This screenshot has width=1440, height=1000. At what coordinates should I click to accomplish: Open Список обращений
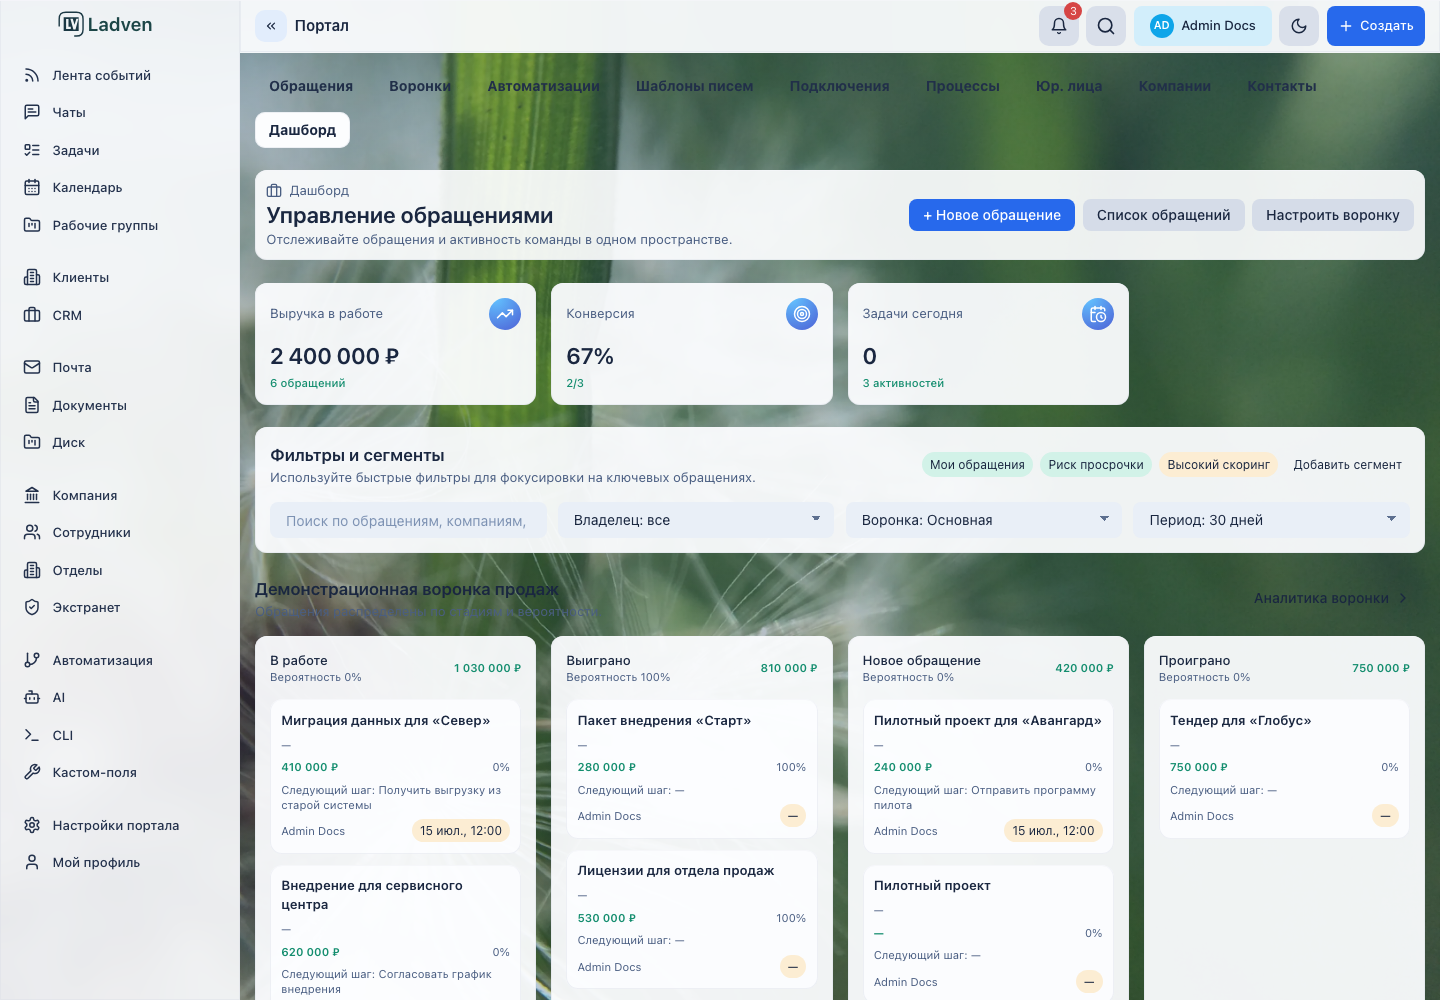1164,215
